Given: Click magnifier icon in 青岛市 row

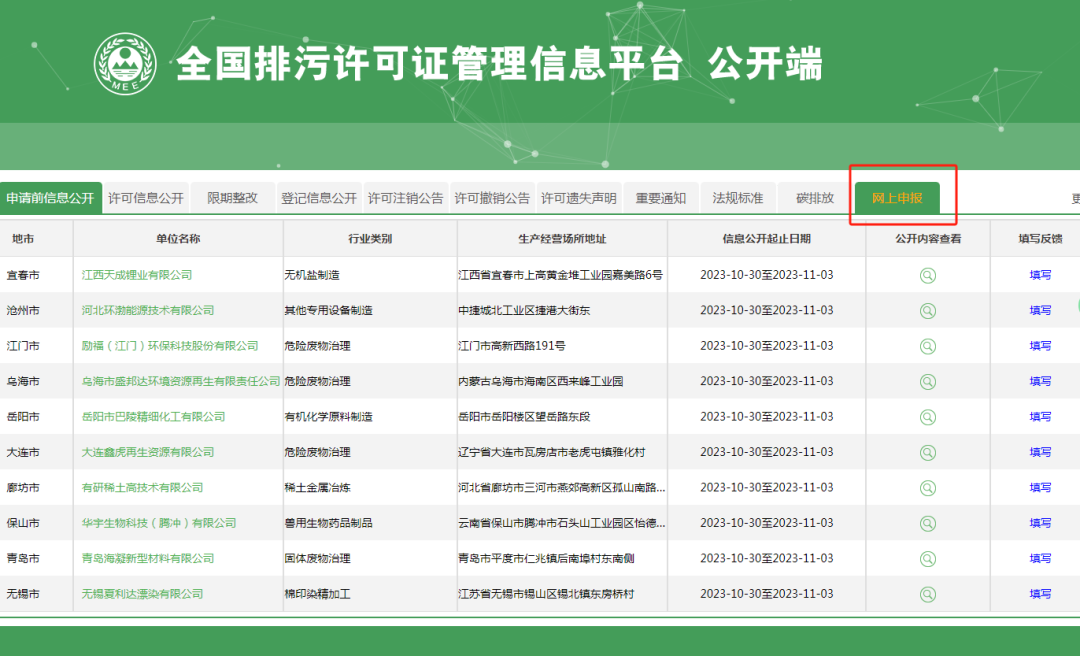Looking at the screenshot, I should [x=928, y=558].
